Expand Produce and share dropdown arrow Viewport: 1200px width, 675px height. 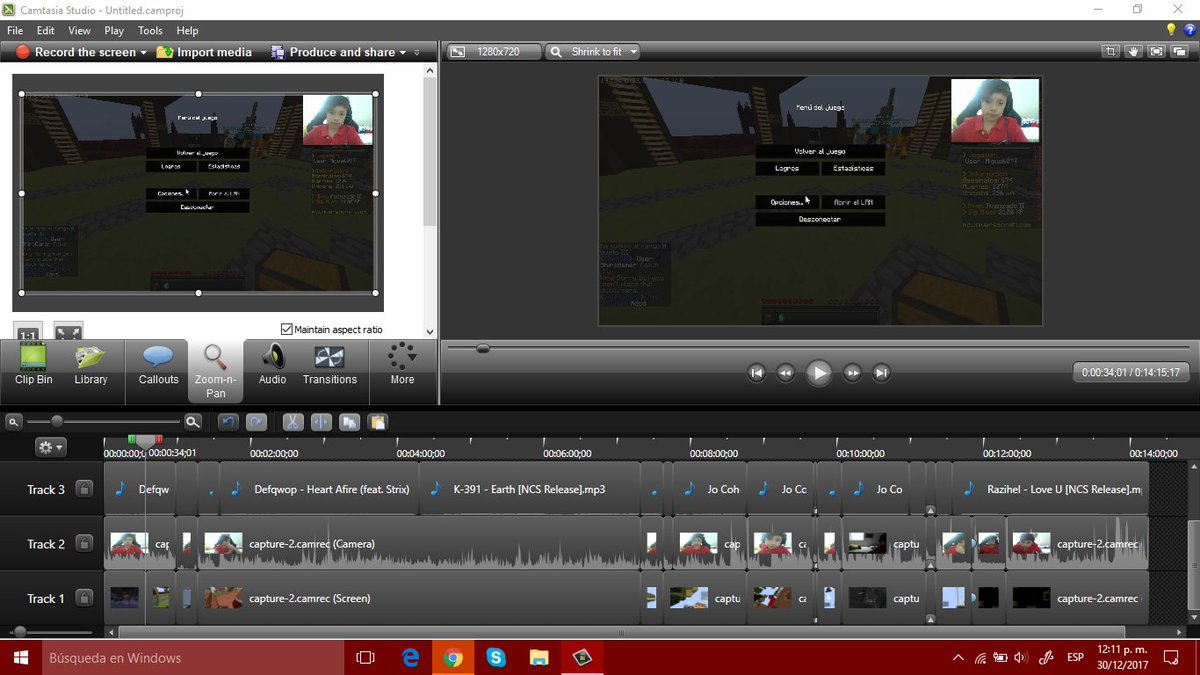click(x=403, y=52)
